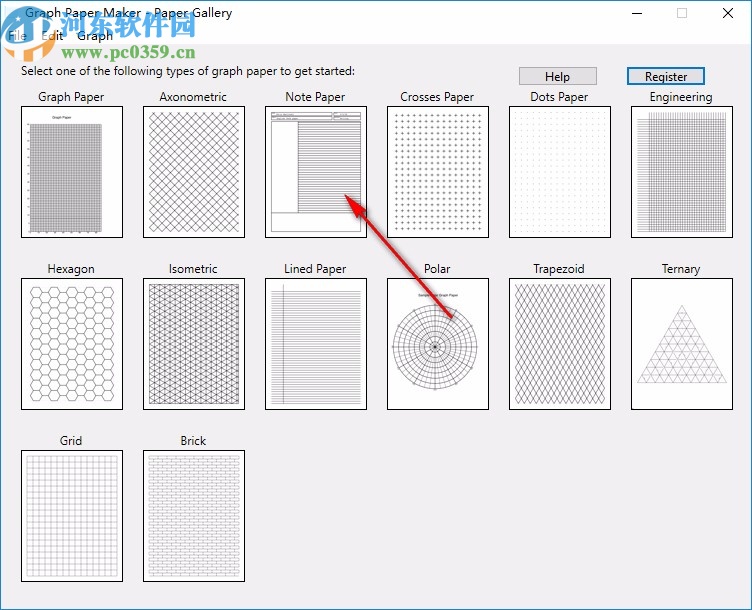The width and height of the screenshot is (752, 610).
Task: Pick the Lined Paper thumbnail
Action: pos(316,344)
